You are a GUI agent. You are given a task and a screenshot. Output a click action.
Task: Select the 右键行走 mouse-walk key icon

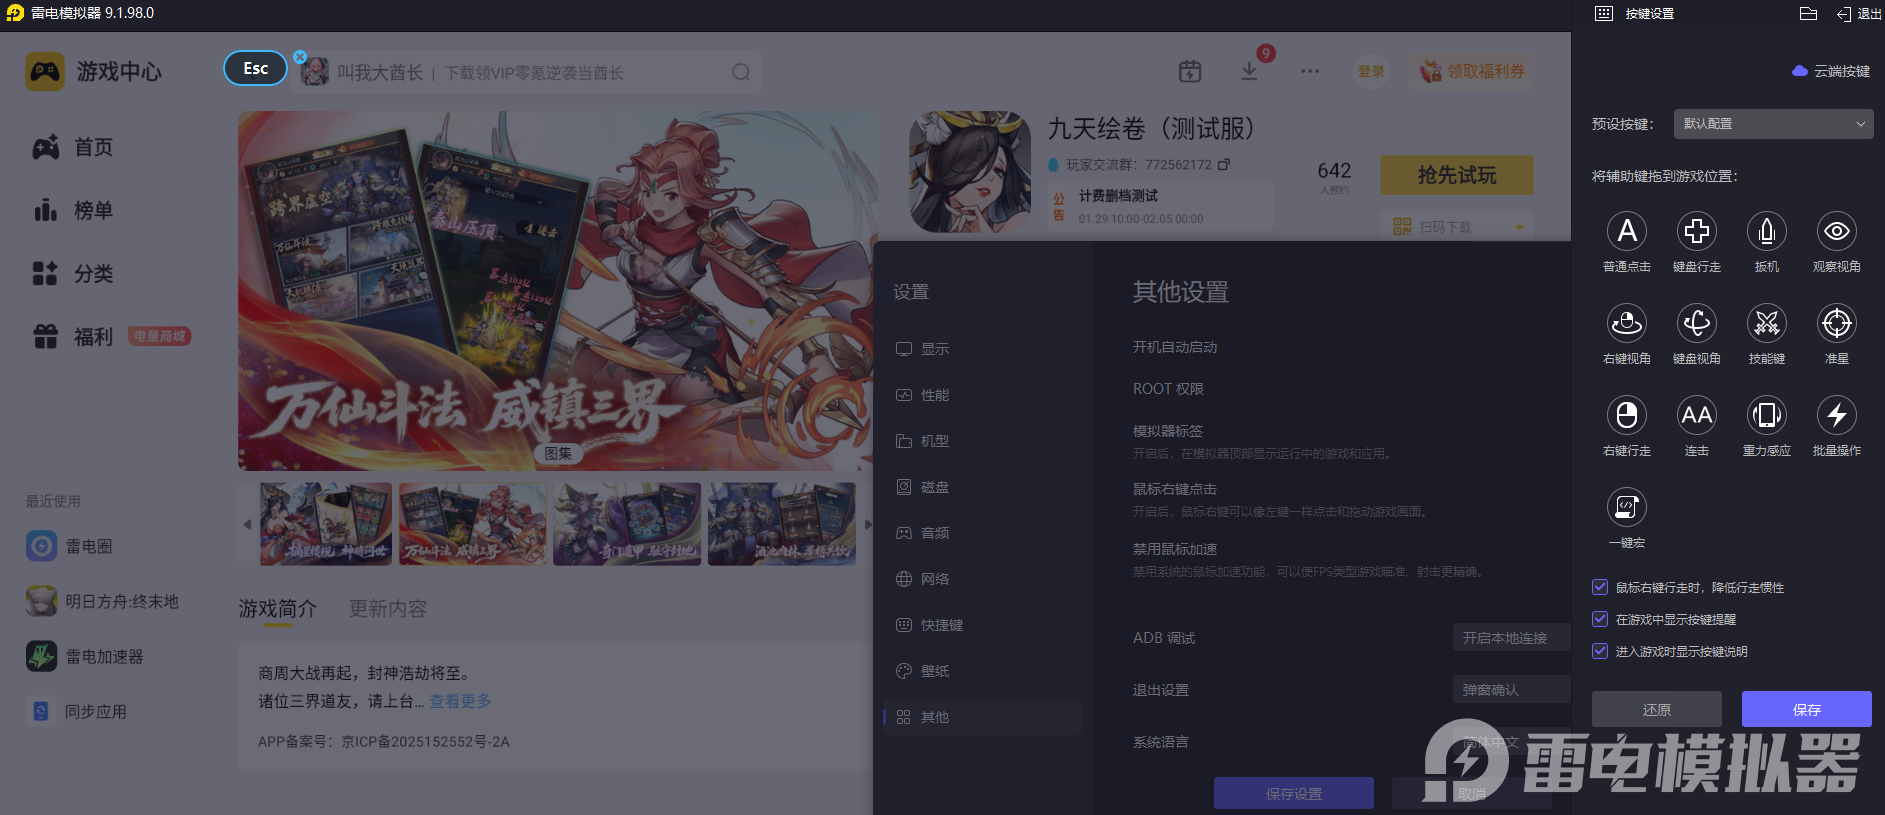(x=1627, y=415)
